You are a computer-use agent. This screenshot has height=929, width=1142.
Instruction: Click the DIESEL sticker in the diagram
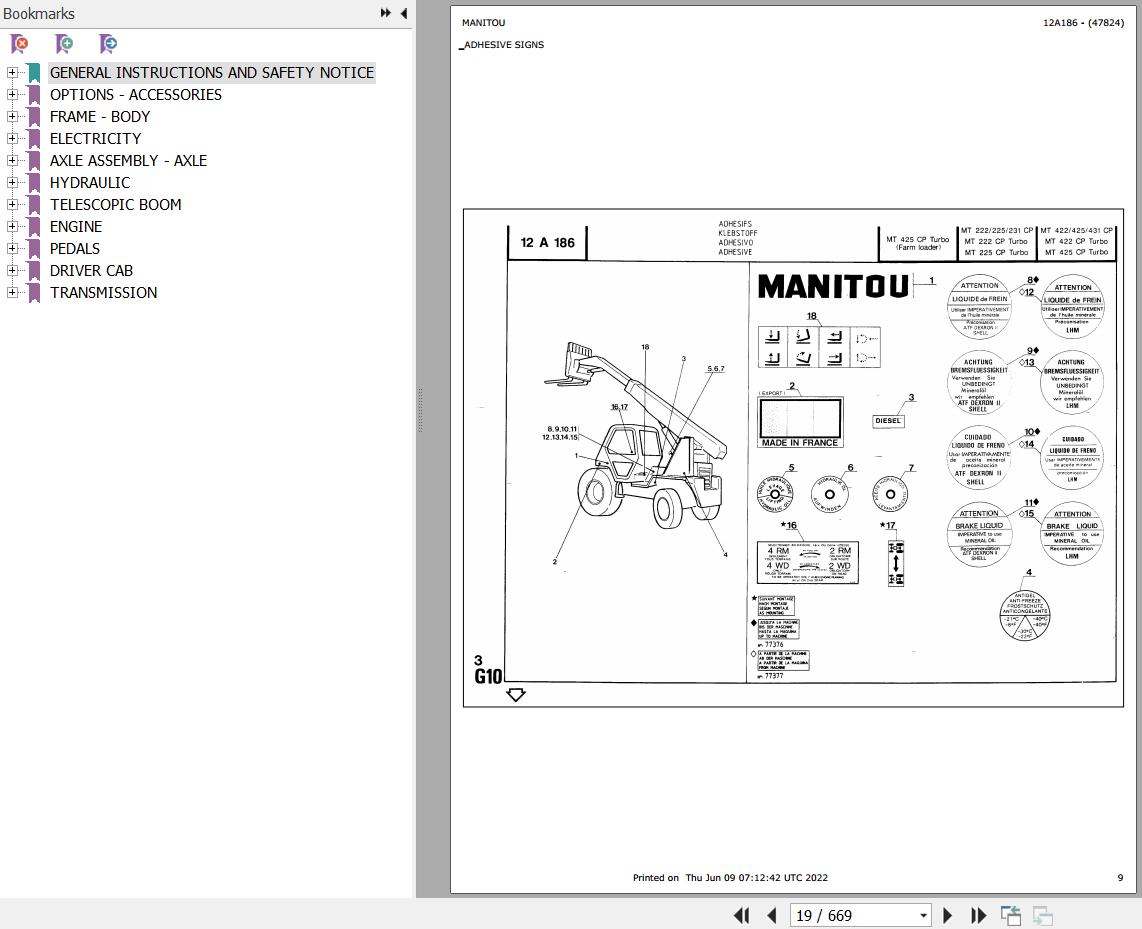(x=888, y=421)
